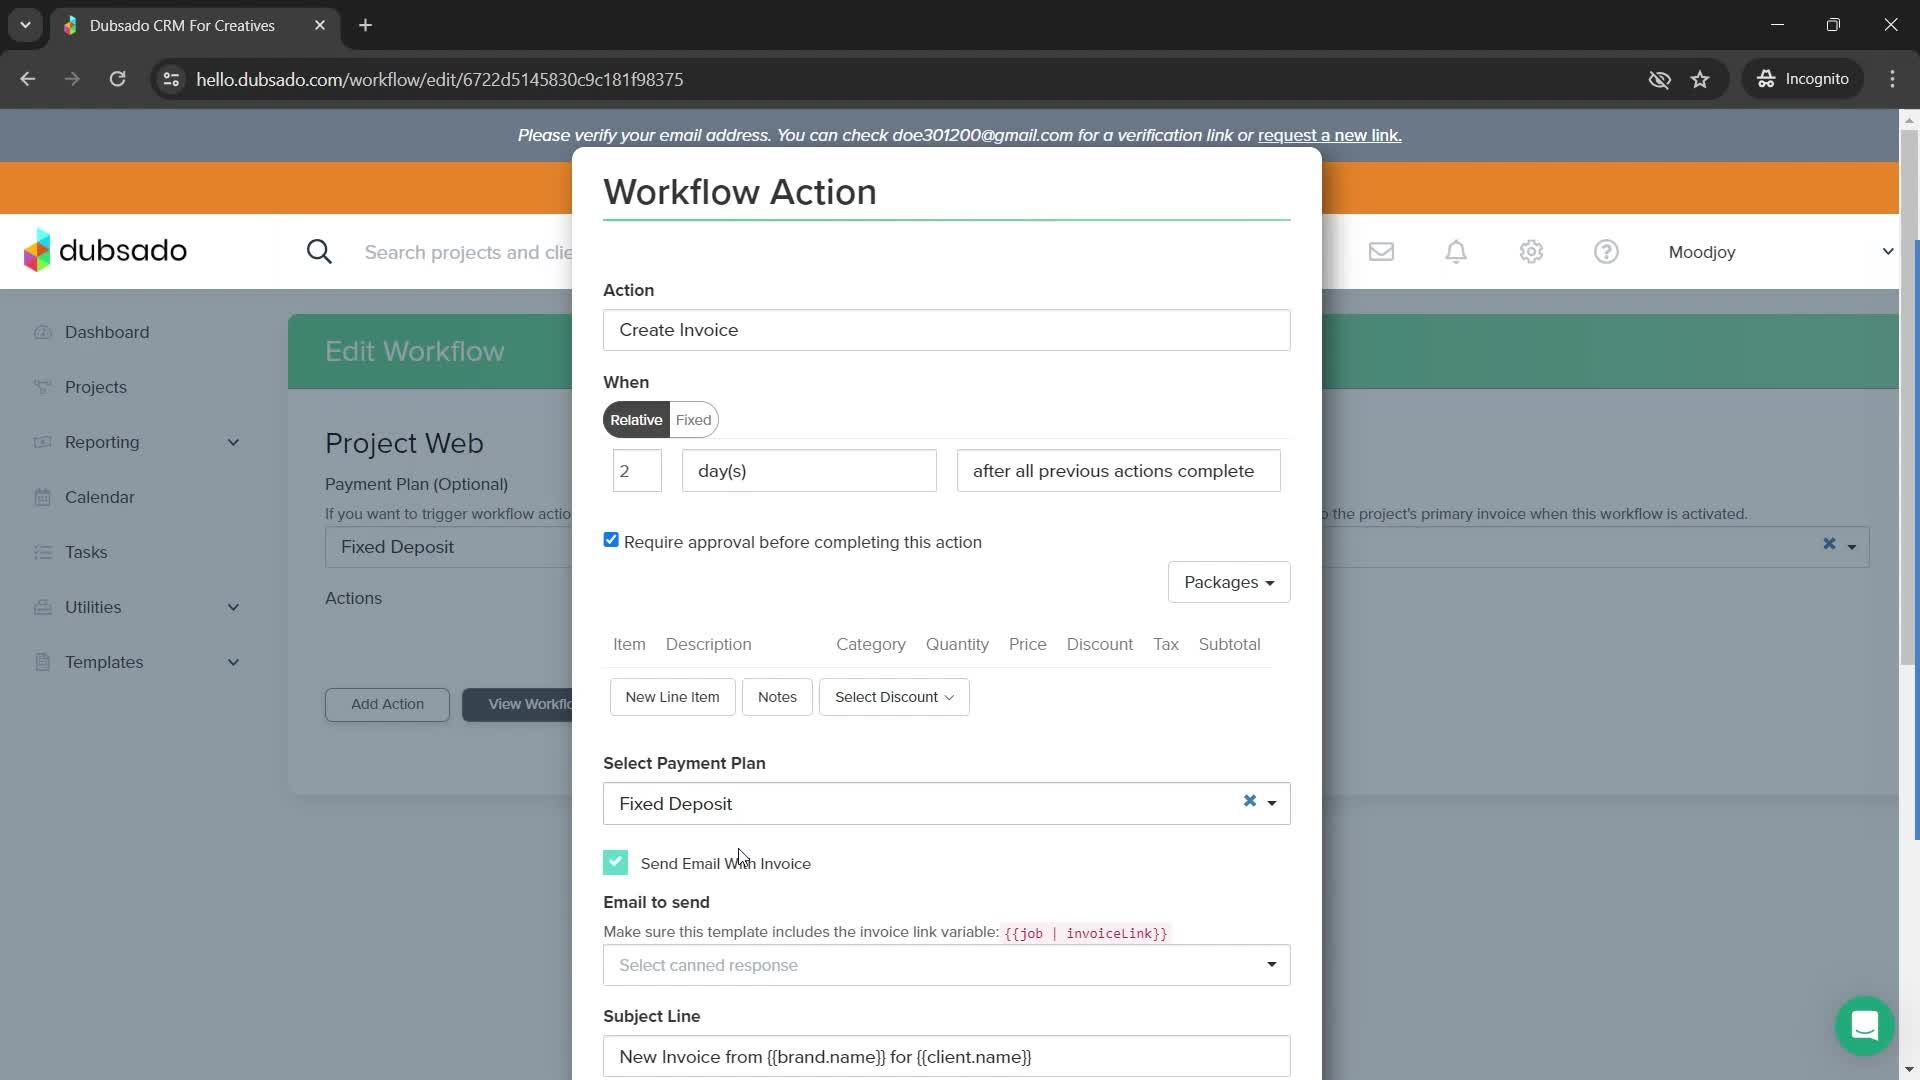1920x1080 pixels.
Task: Open the Chrome three-dot menu
Action: [x=1892, y=79]
